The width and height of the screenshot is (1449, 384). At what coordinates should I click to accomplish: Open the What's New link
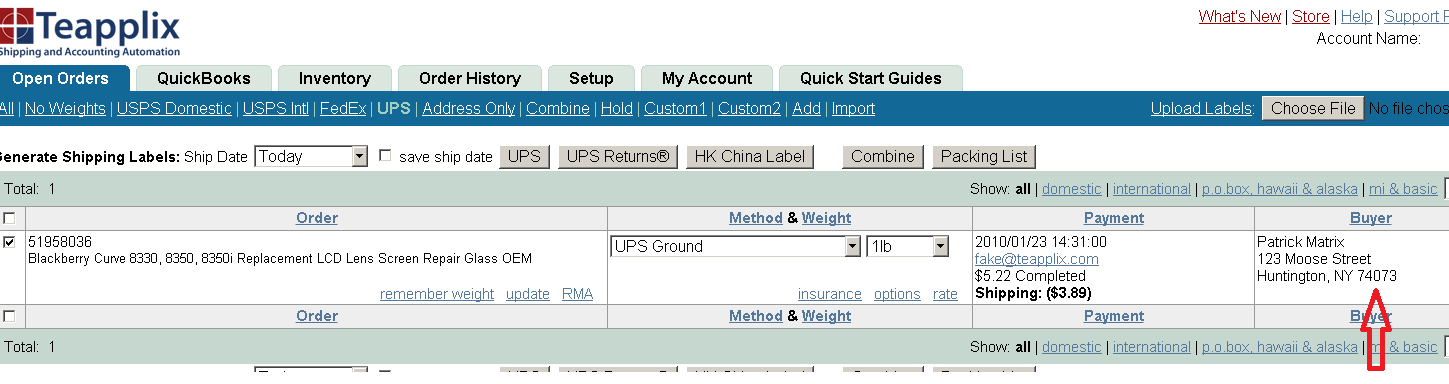tap(1239, 16)
